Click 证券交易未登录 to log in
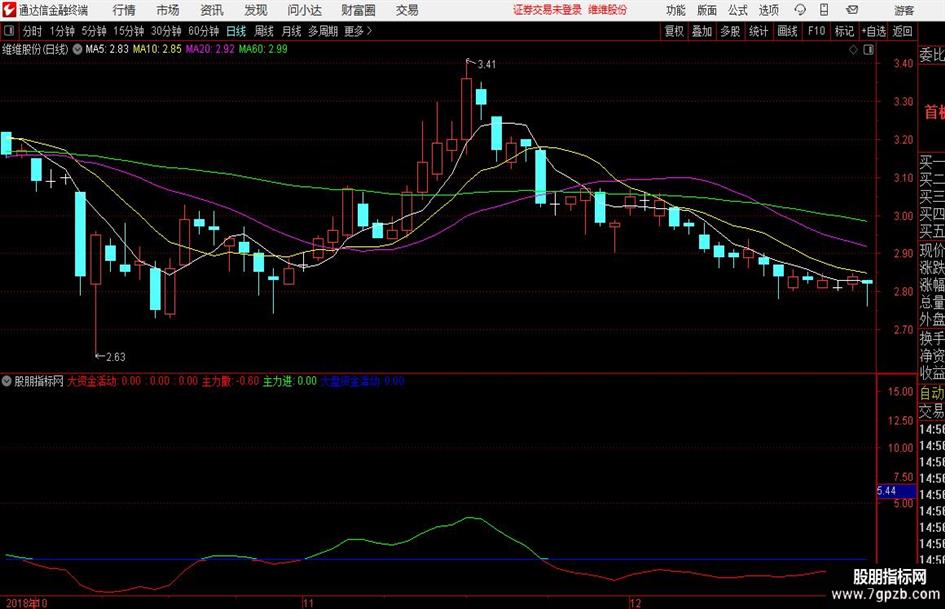945x609 pixels. (547, 10)
